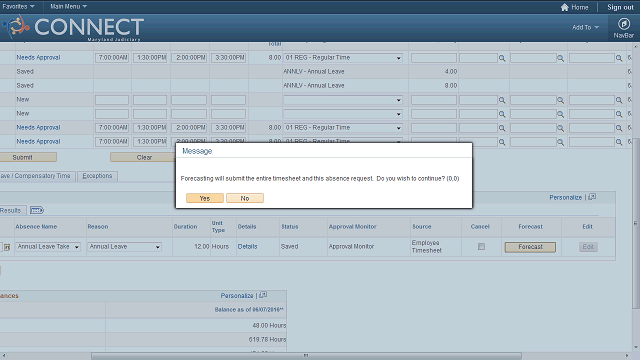The width and height of the screenshot is (640, 360).
Task: Click second lookup magnifier in first Needs Approval row
Action: (x=560, y=58)
